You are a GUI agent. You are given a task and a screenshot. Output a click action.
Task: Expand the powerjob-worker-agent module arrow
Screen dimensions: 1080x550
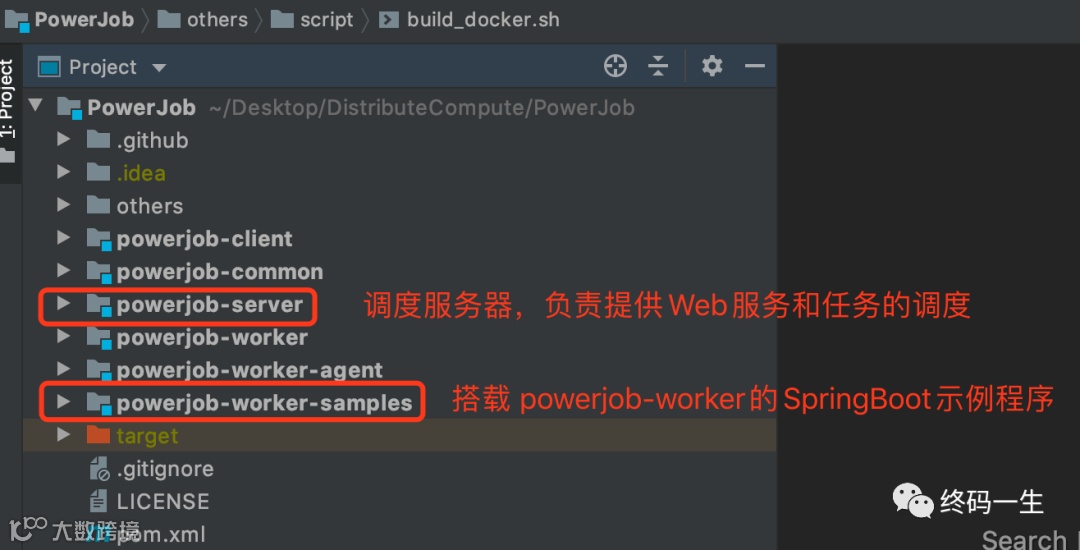63,370
